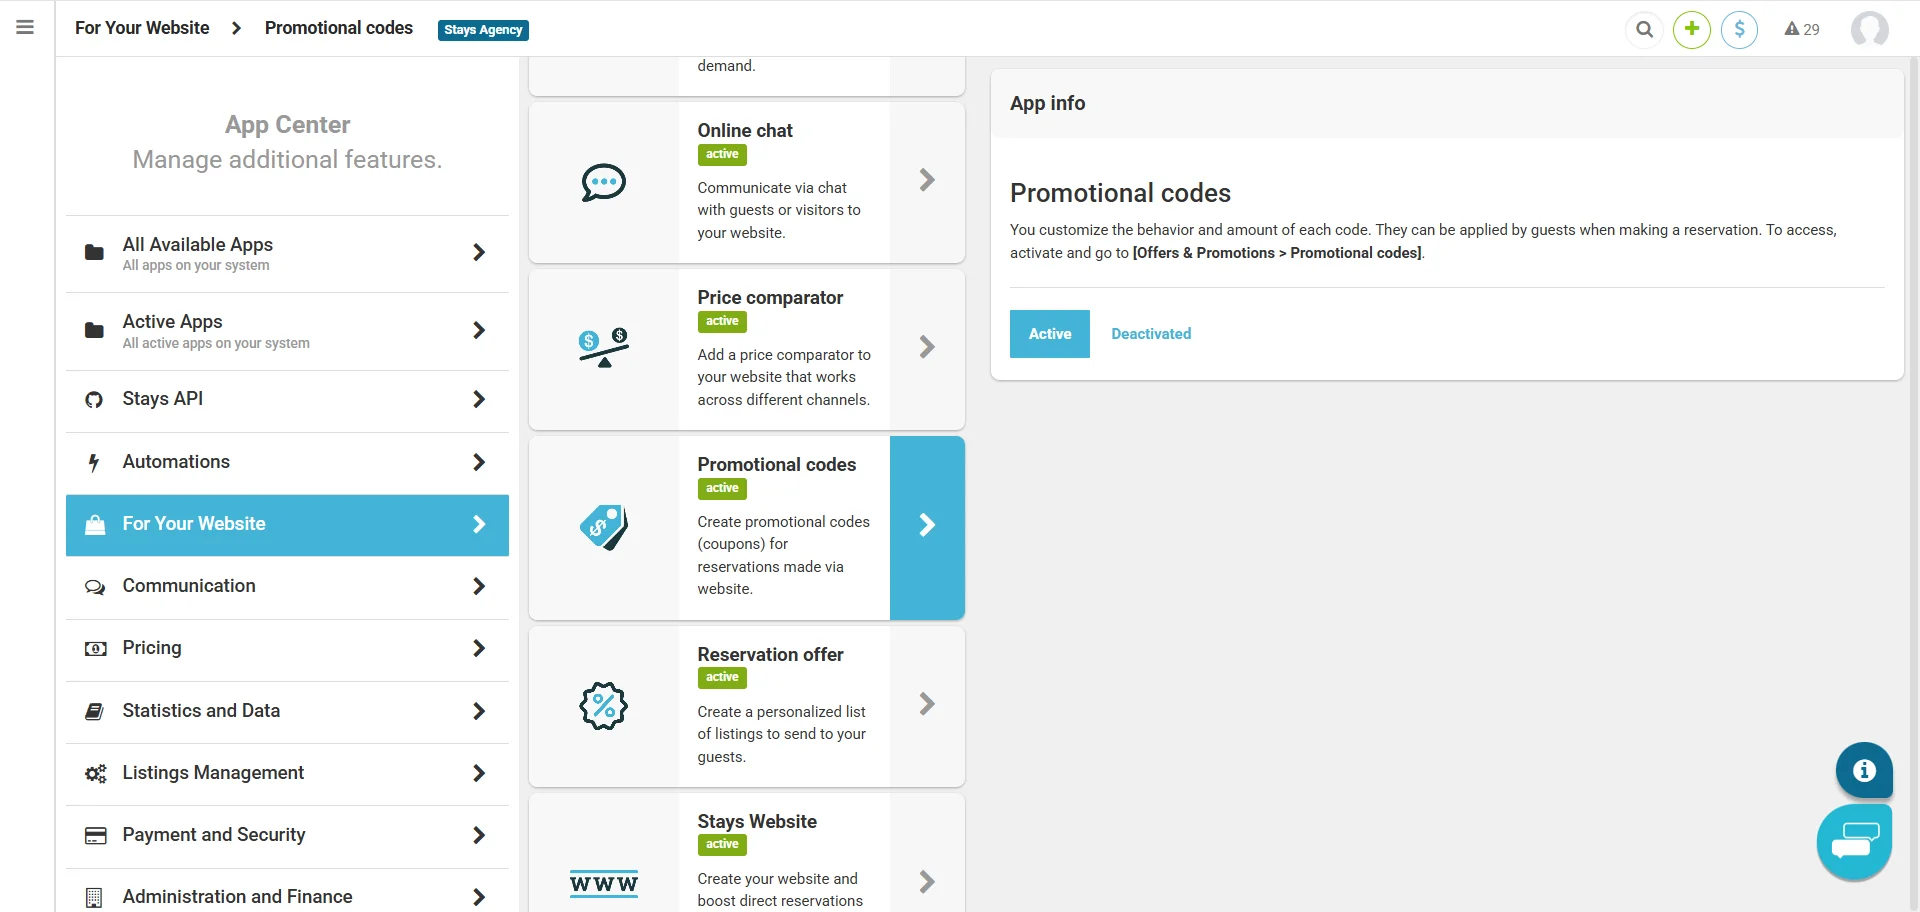
Task: Select the Communication menu item
Action: [287, 587]
